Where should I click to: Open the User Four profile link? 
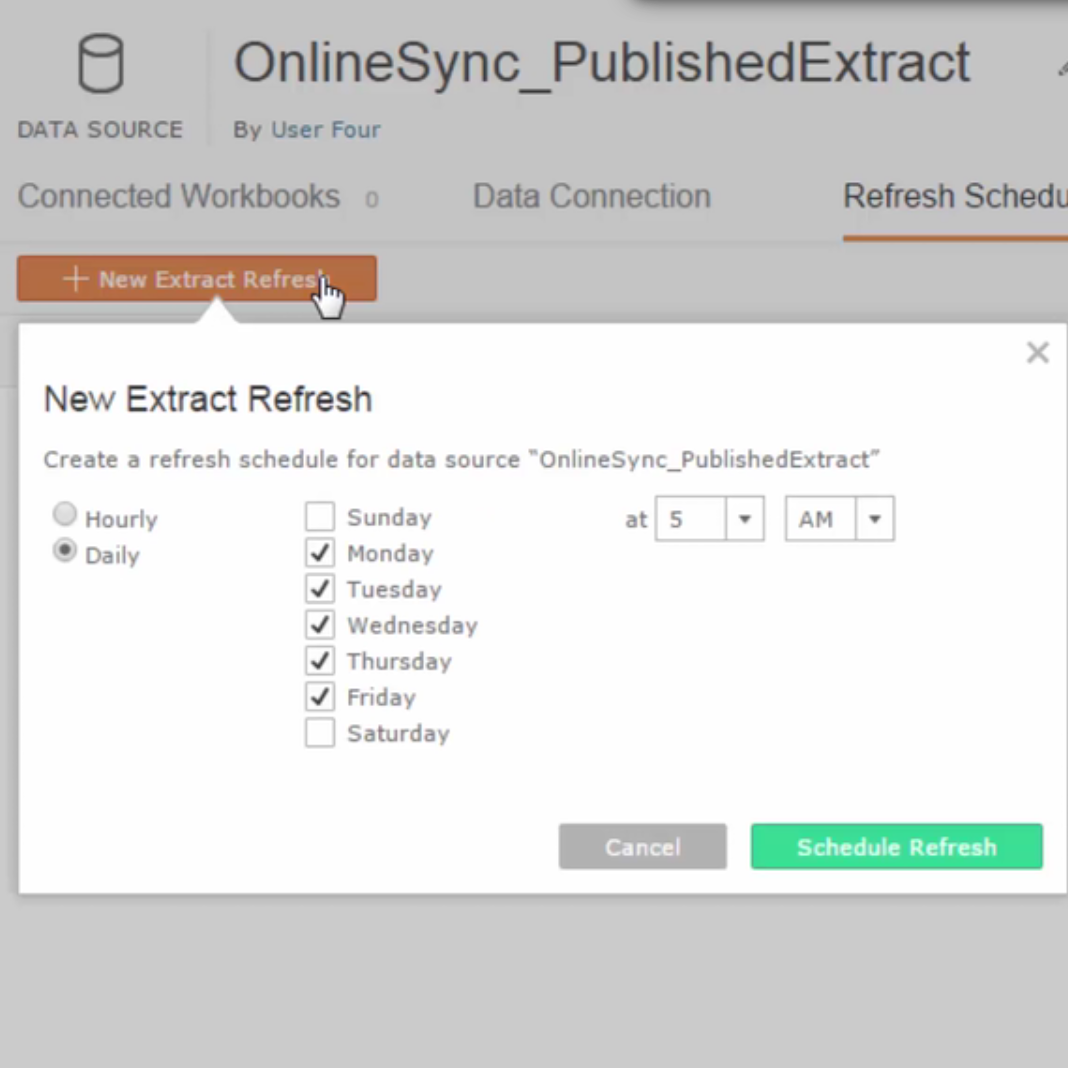click(x=325, y=130)
